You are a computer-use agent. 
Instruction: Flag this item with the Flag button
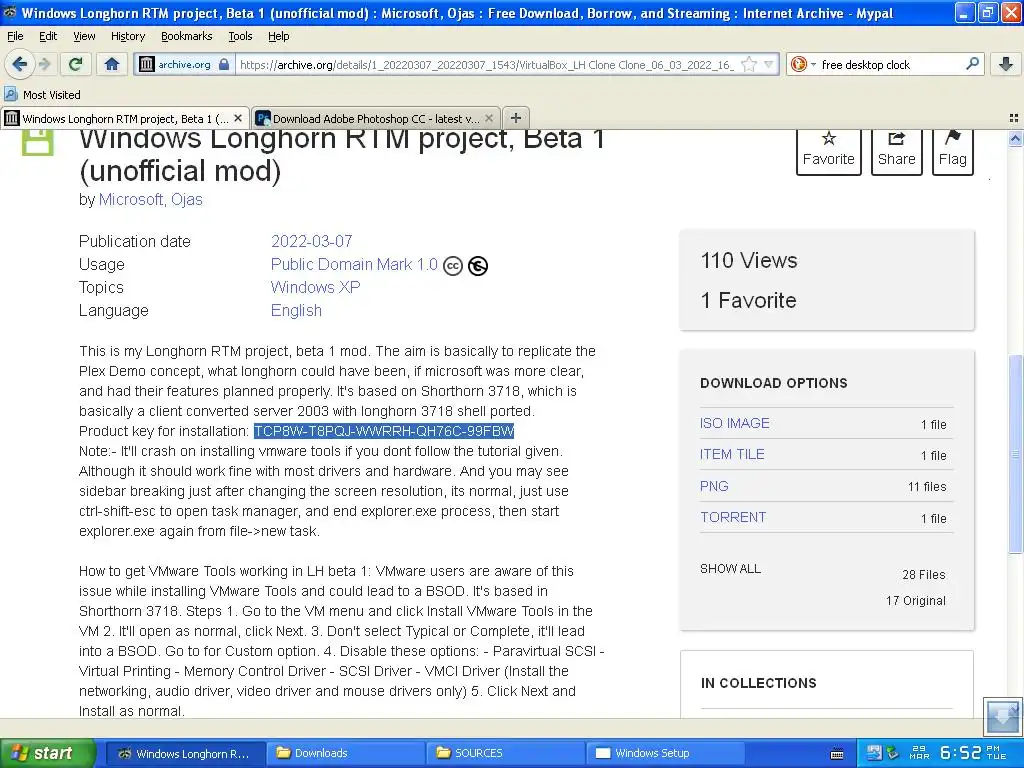tap(952, 150)
